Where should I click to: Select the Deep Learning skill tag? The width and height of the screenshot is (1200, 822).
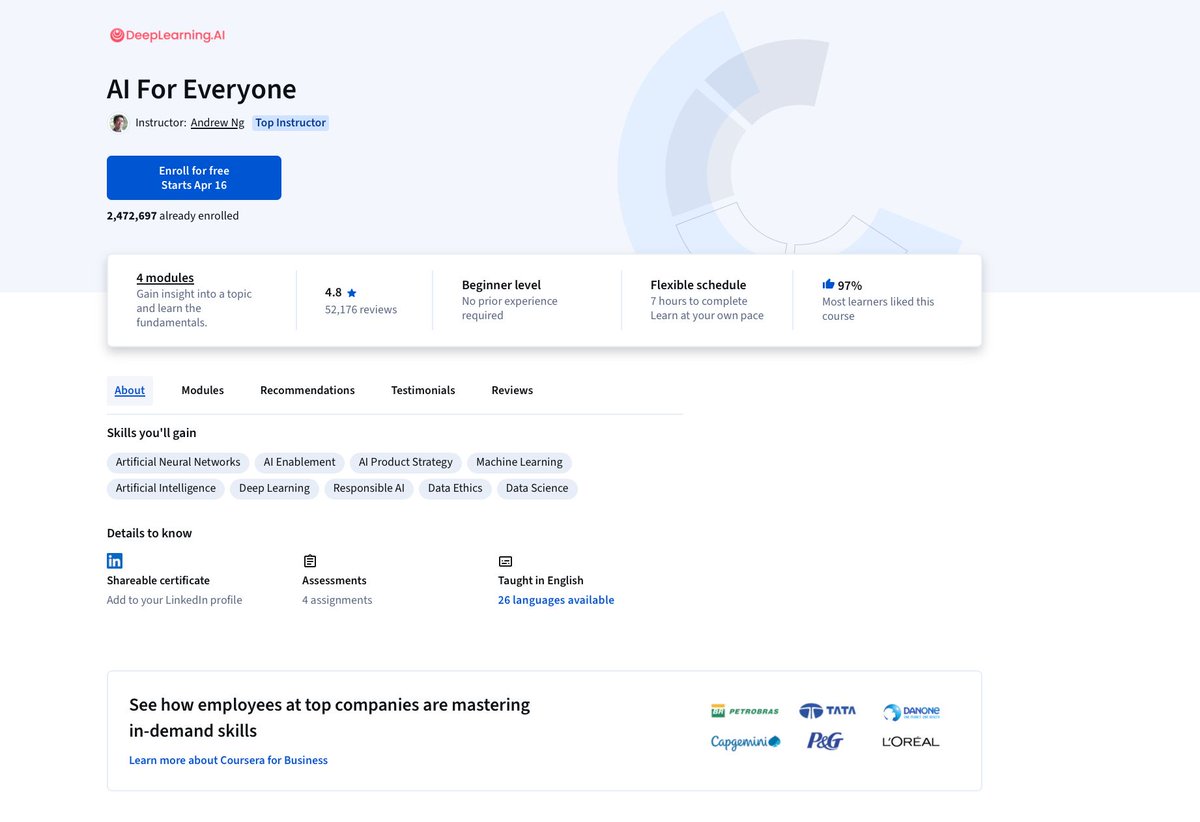tap(274, 488)
